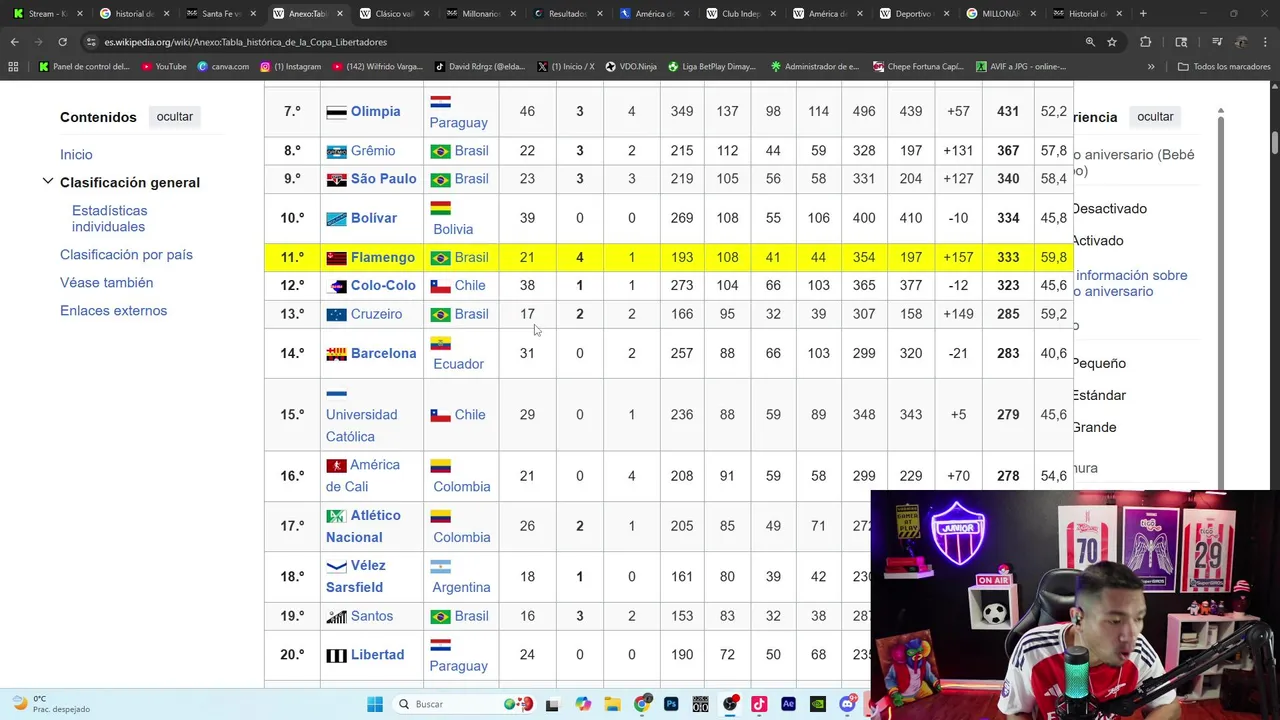
Task: Open NVIDIA app from the taskbar
Action: click(x=818, y=704)
